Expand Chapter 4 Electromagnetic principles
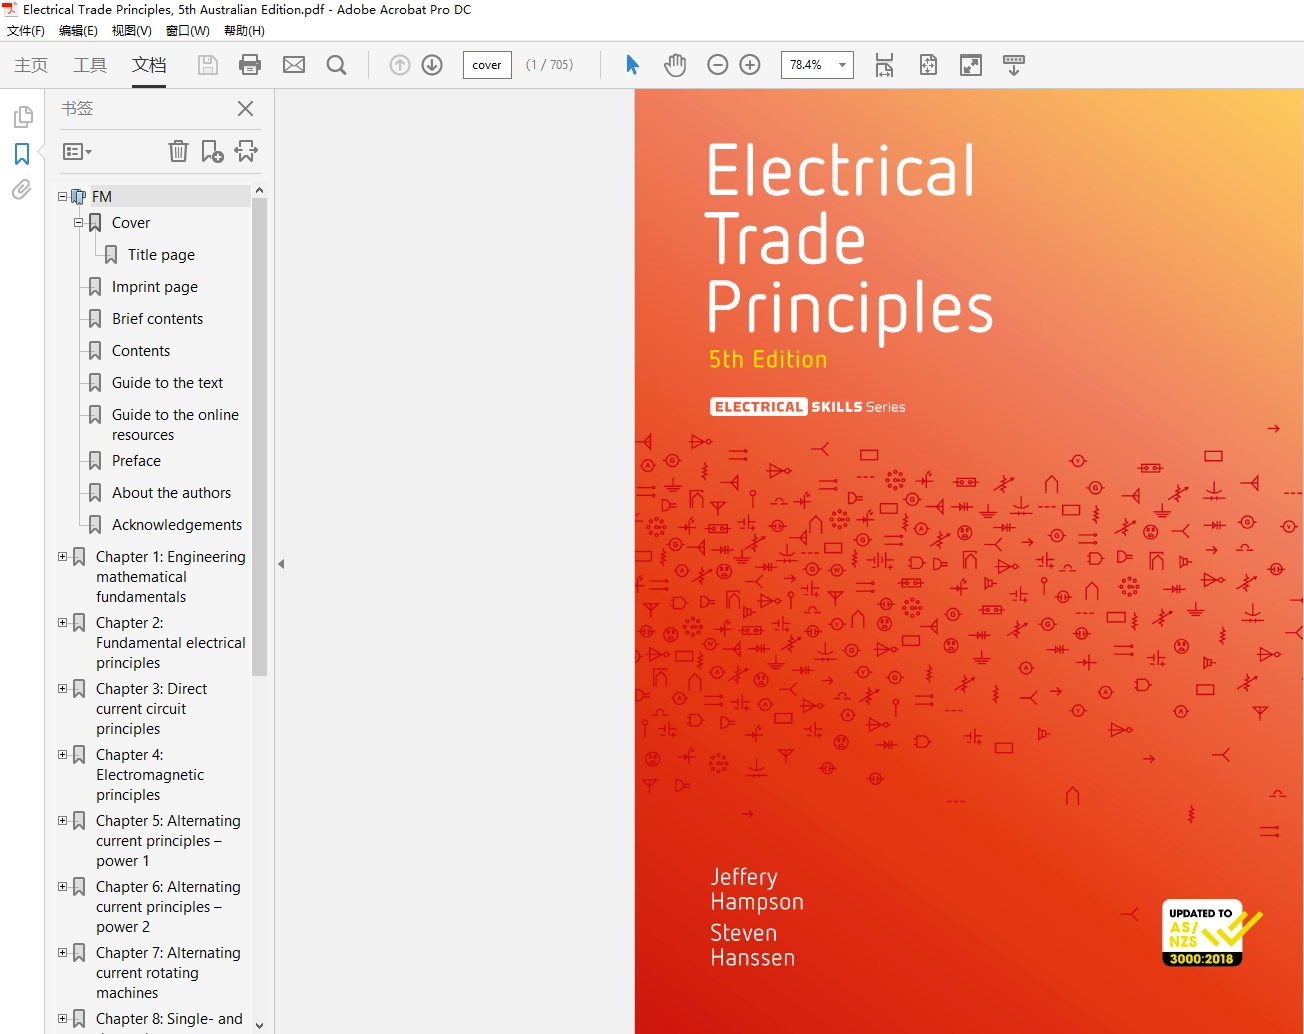 (x=62, y=755)
